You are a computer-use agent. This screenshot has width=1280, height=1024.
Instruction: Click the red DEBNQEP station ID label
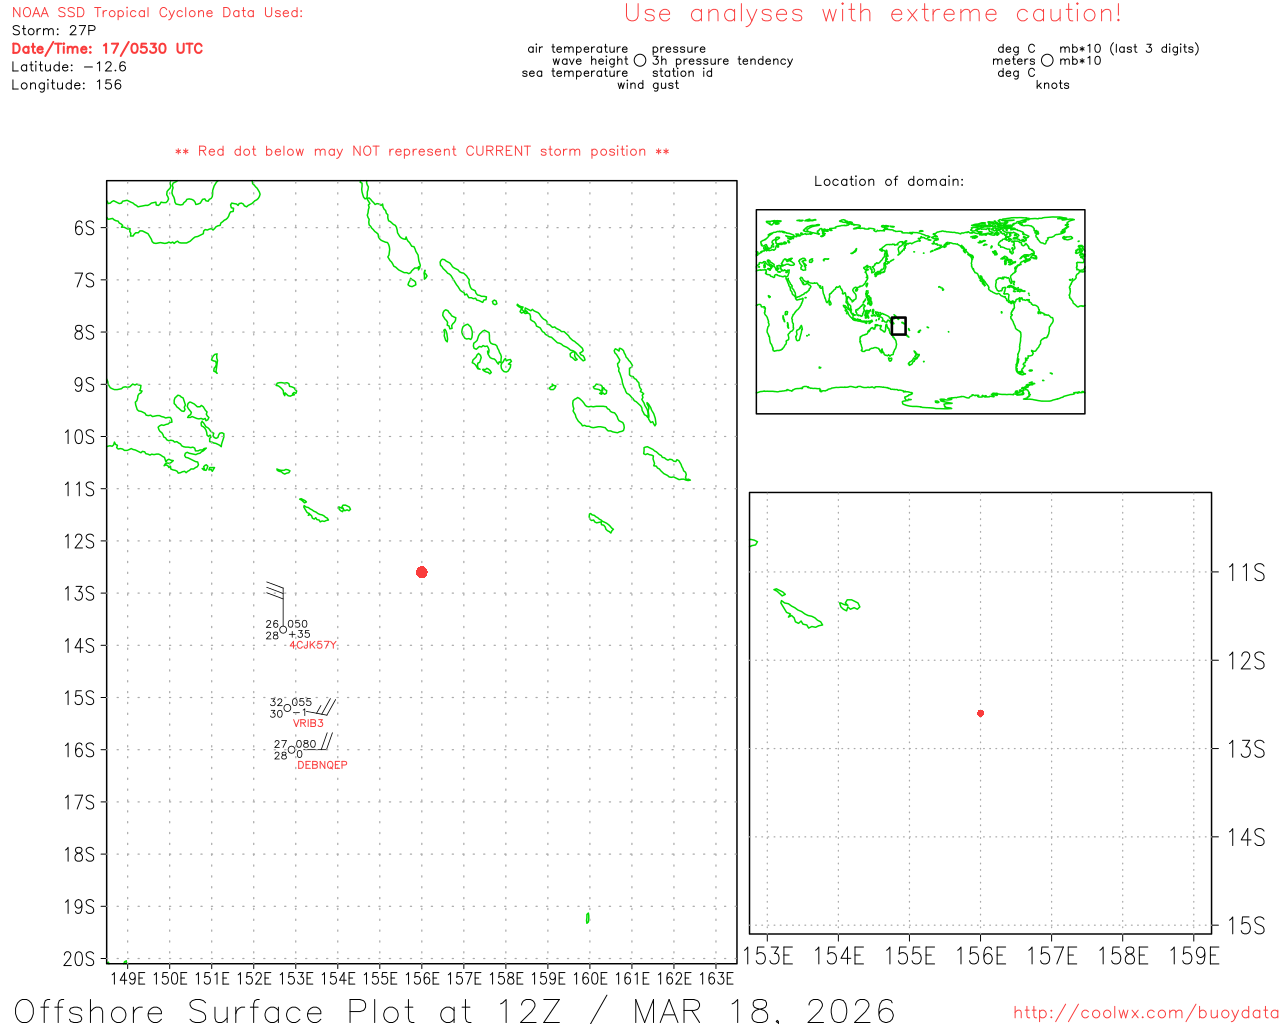[x=322, y=765]
